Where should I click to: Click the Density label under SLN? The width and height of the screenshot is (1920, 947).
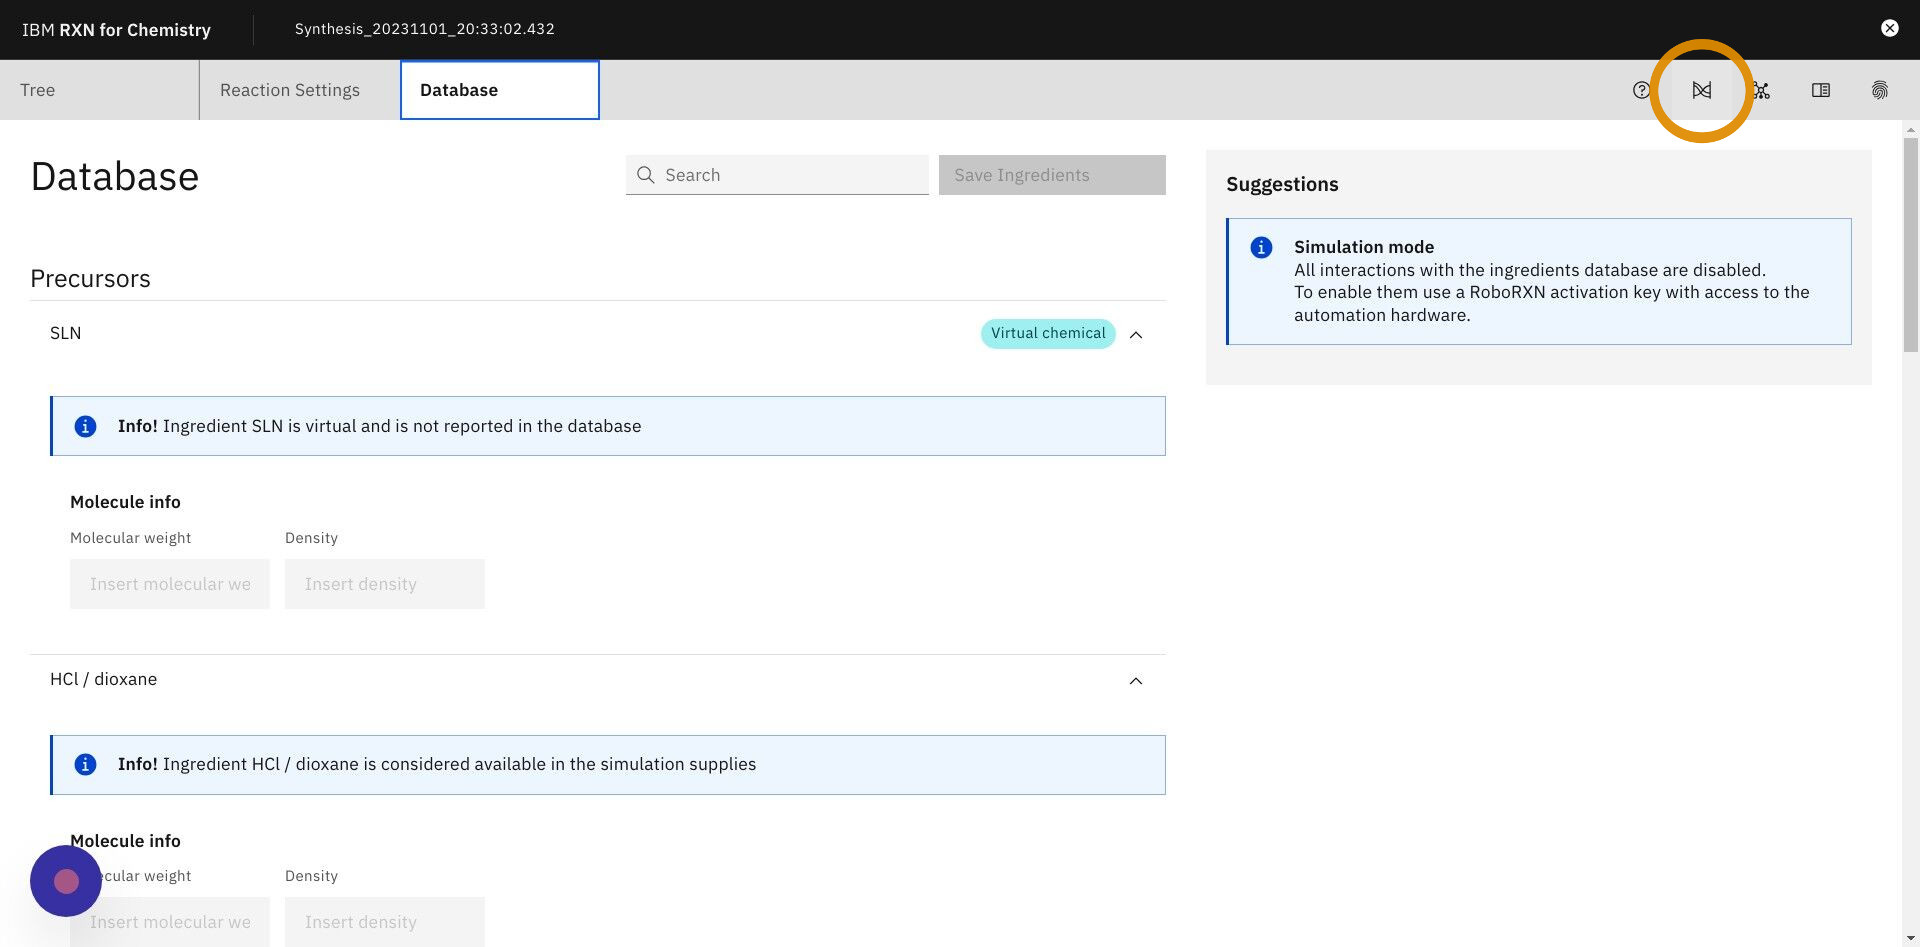(311, 538)
